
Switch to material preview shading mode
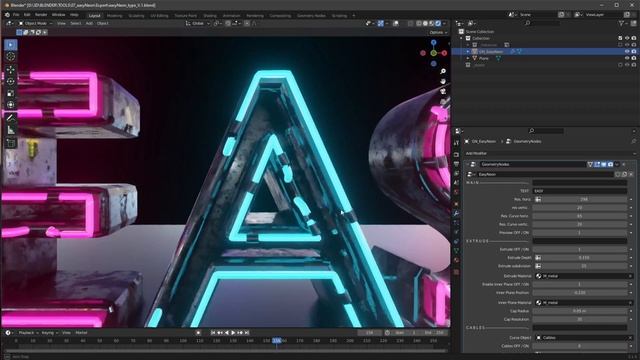click(x=431, y=24)
